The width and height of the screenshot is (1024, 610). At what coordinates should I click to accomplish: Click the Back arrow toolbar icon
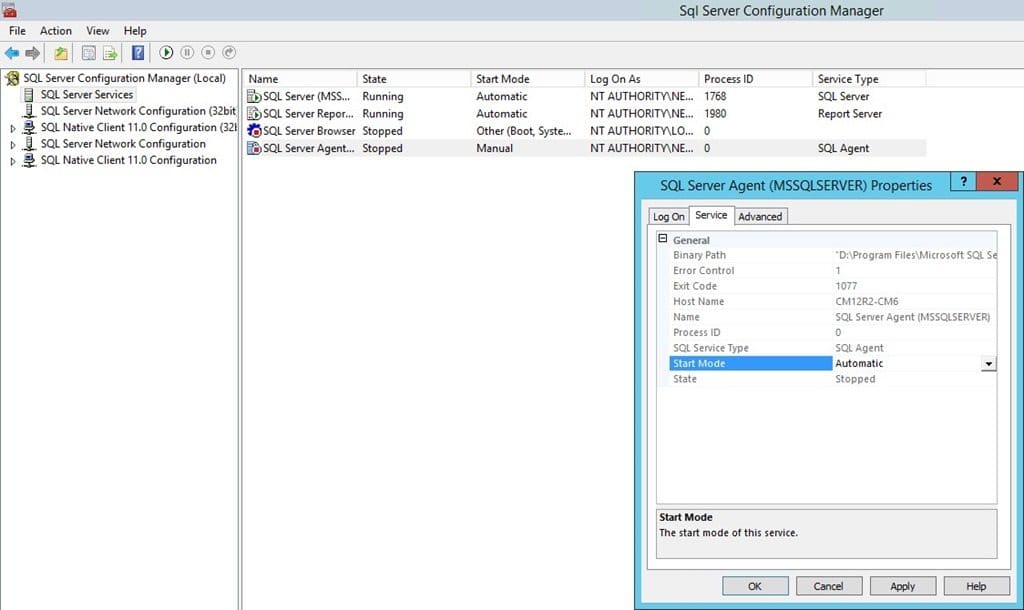[x=12, y=53]
